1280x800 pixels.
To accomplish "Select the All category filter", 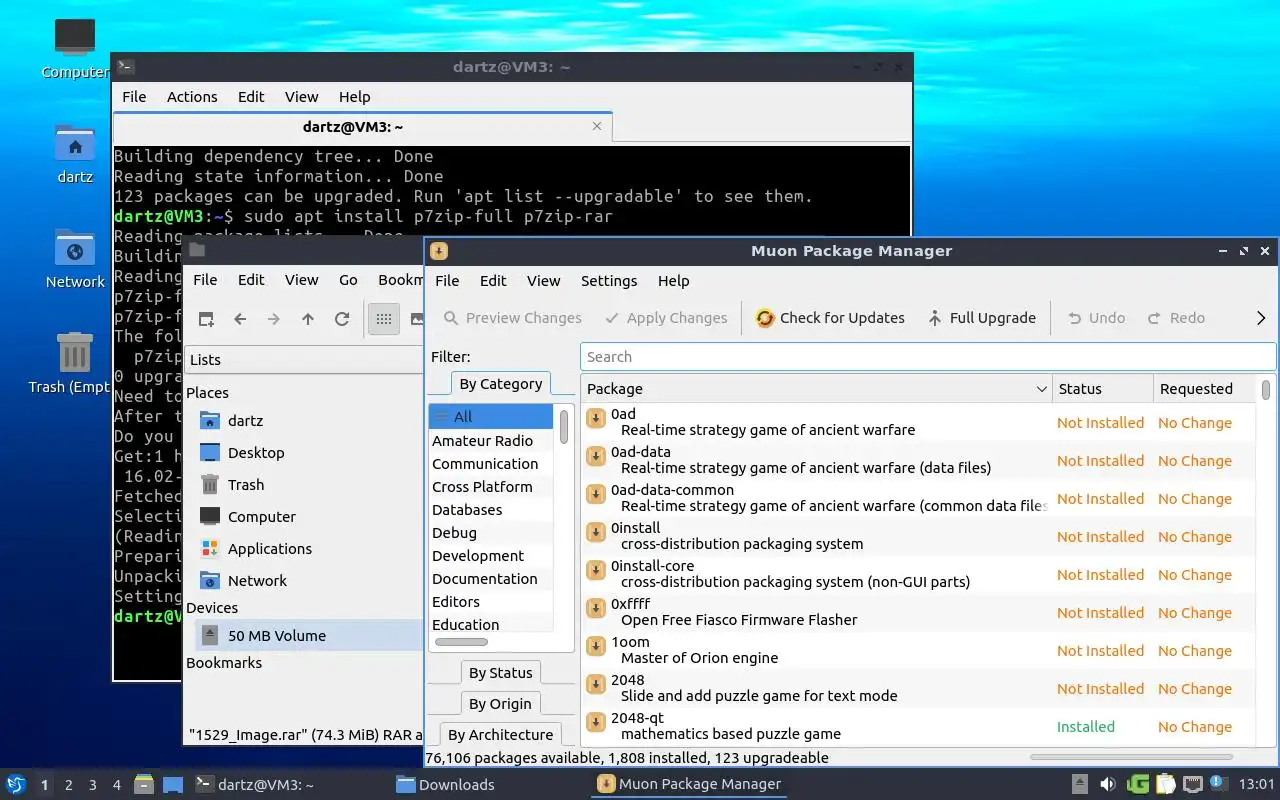I will [x=491, y=416].
